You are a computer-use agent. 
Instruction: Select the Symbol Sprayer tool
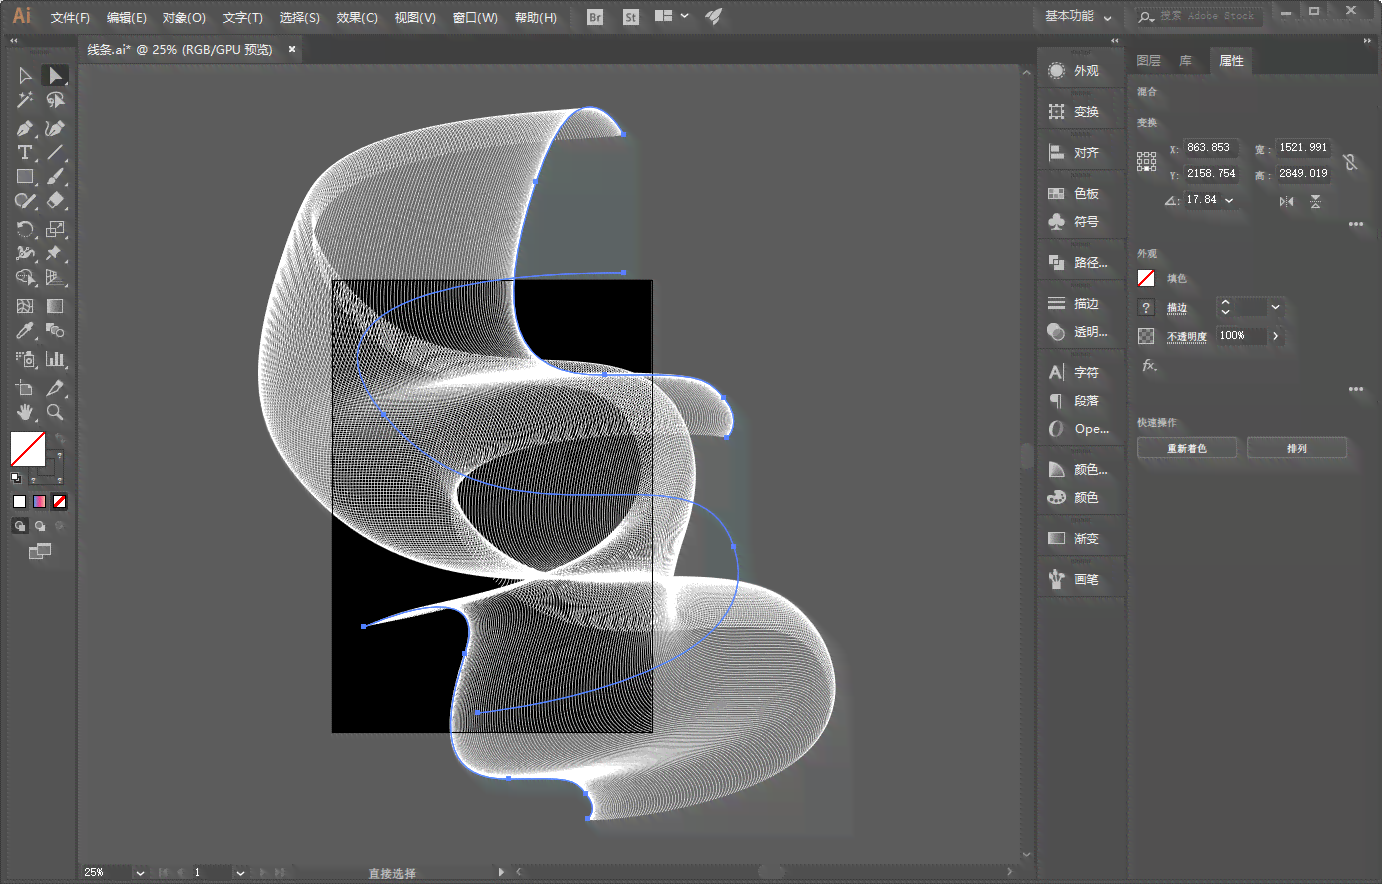click(25, 358)
